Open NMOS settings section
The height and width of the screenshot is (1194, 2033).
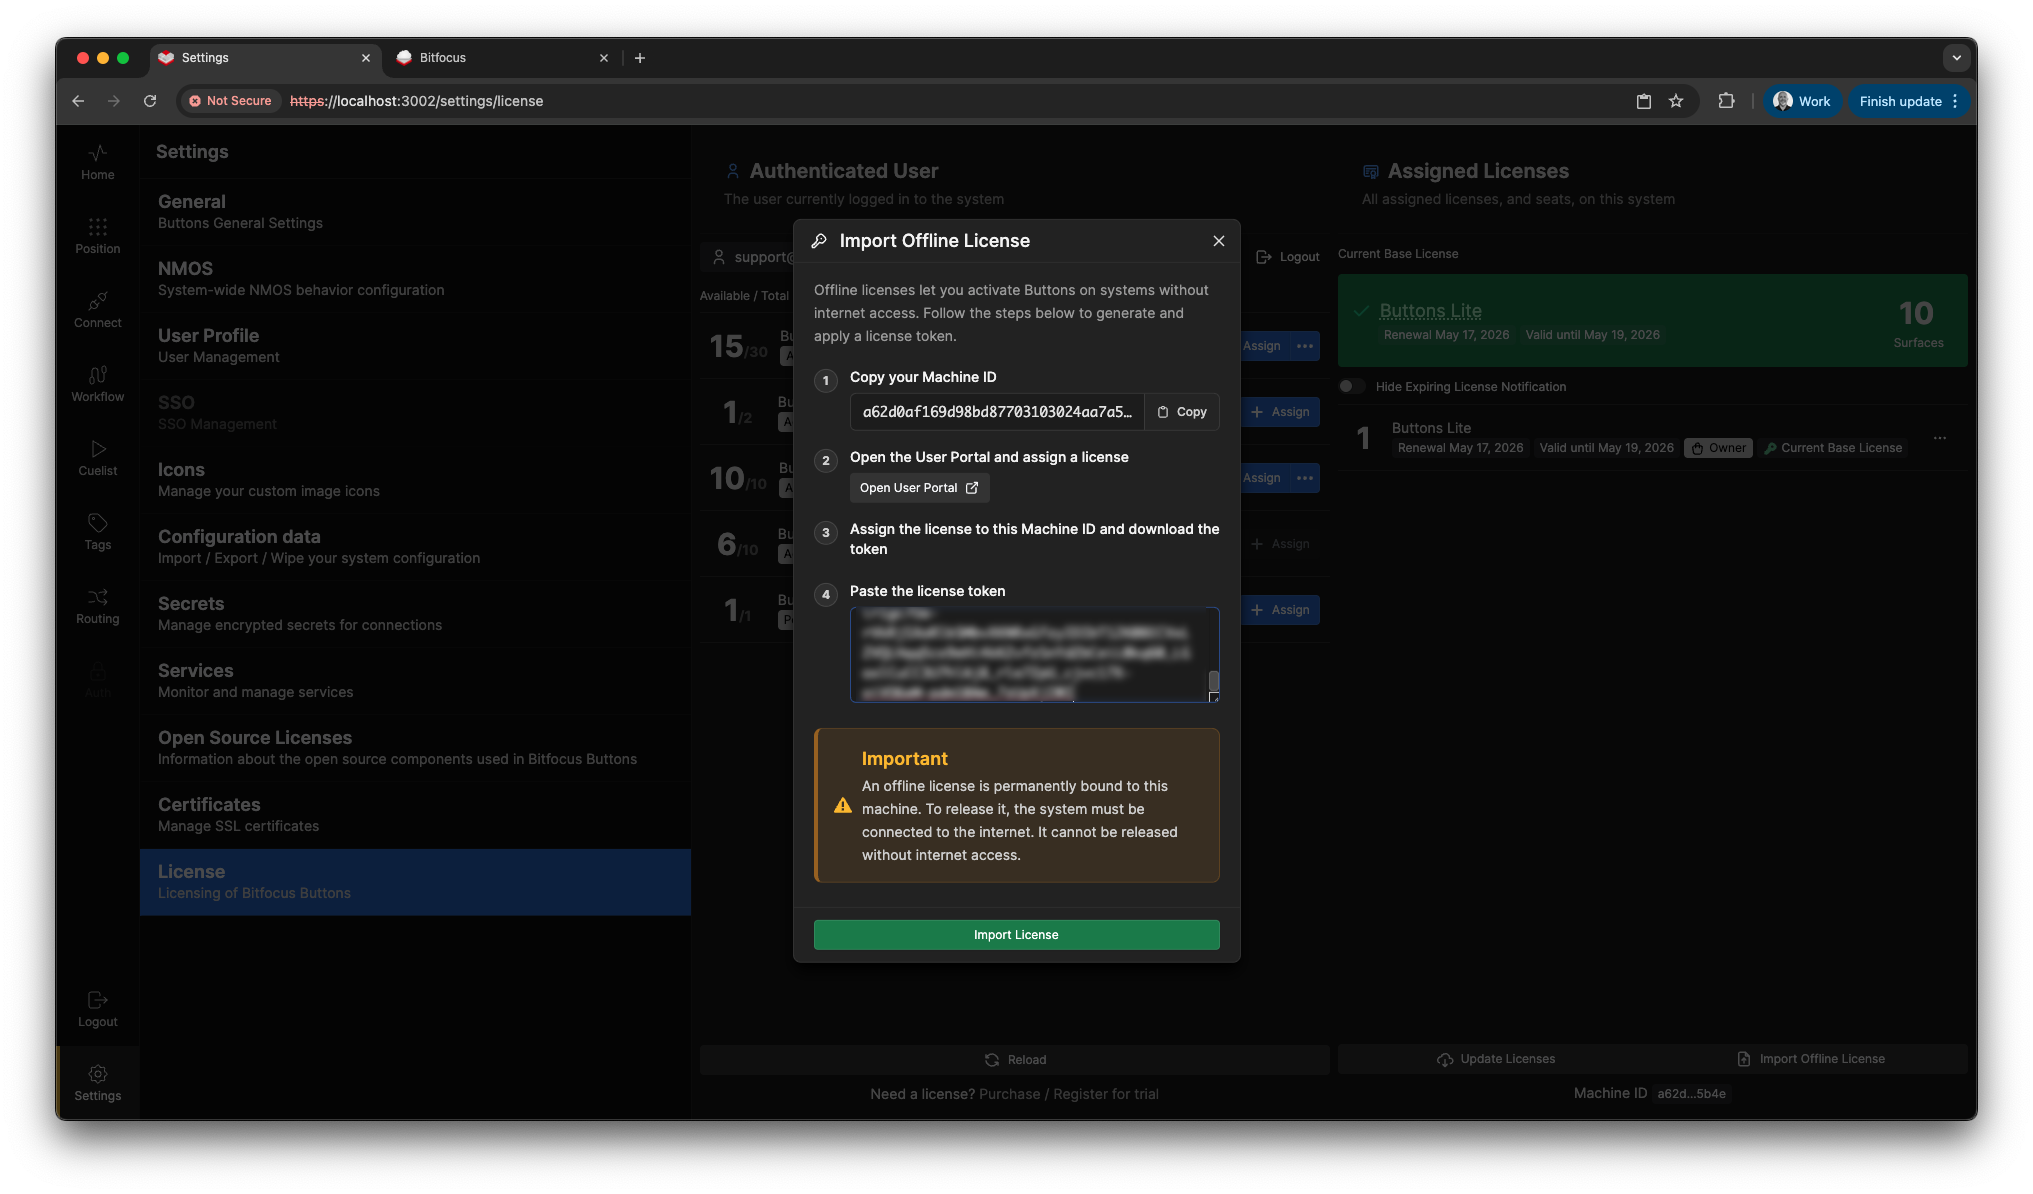(x=415, y=279)
